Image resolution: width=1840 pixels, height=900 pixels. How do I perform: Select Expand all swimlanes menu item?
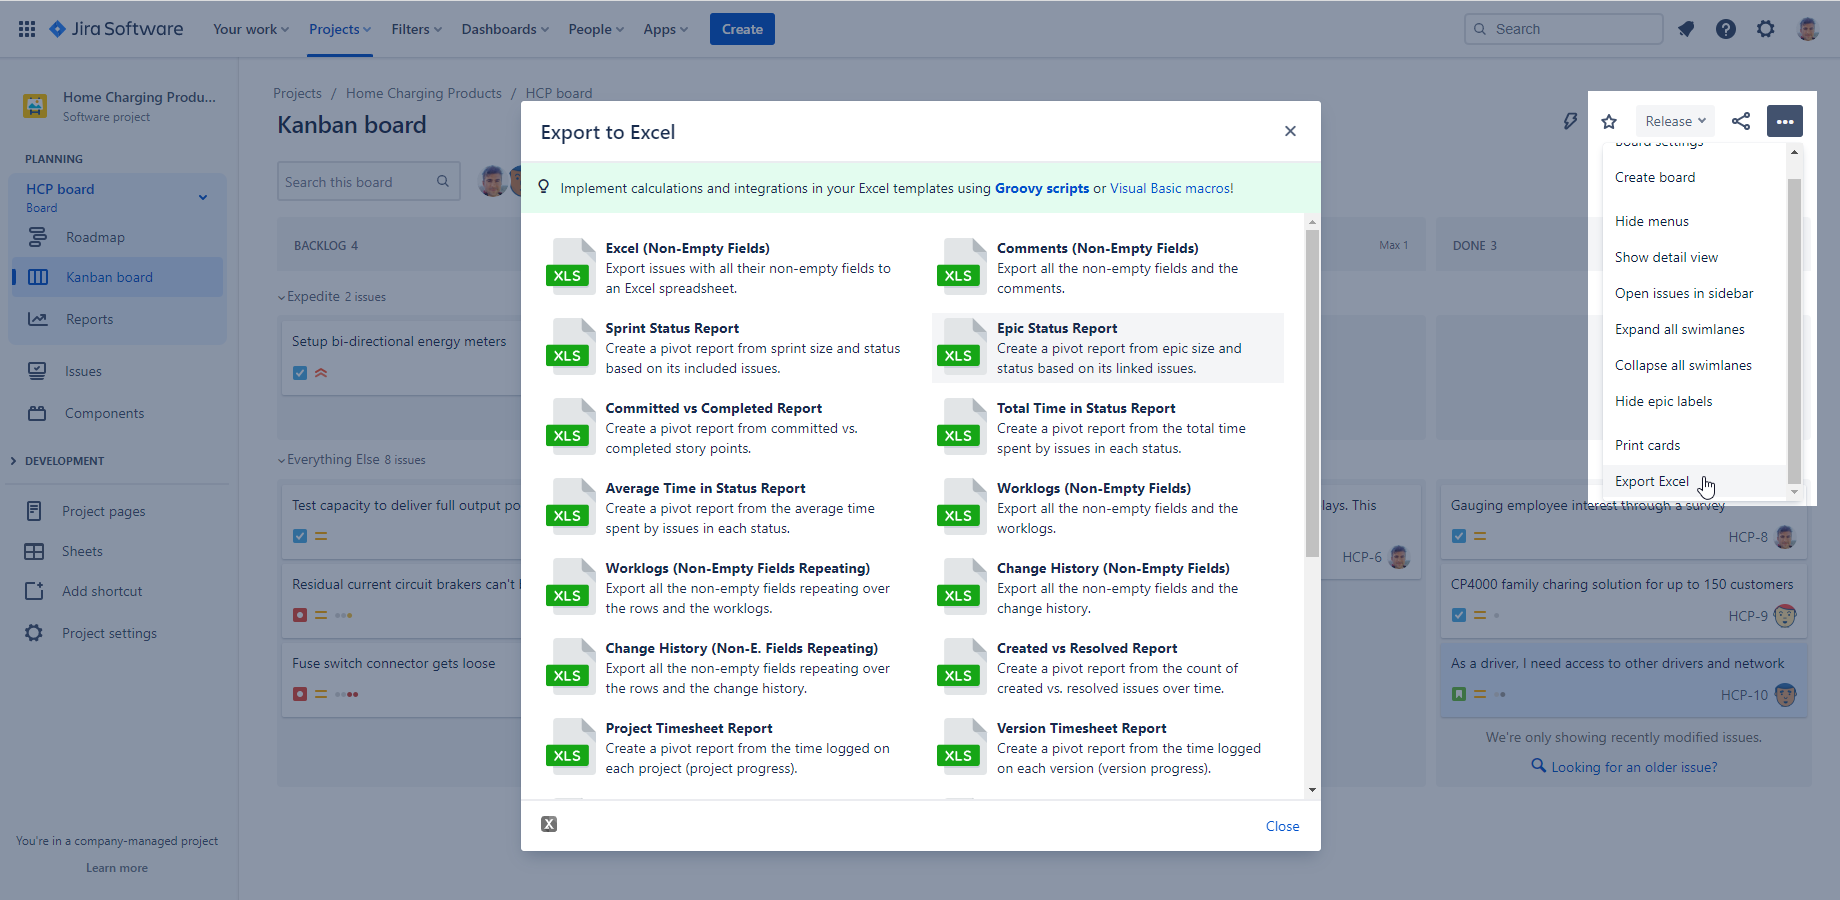point(1694,329)
